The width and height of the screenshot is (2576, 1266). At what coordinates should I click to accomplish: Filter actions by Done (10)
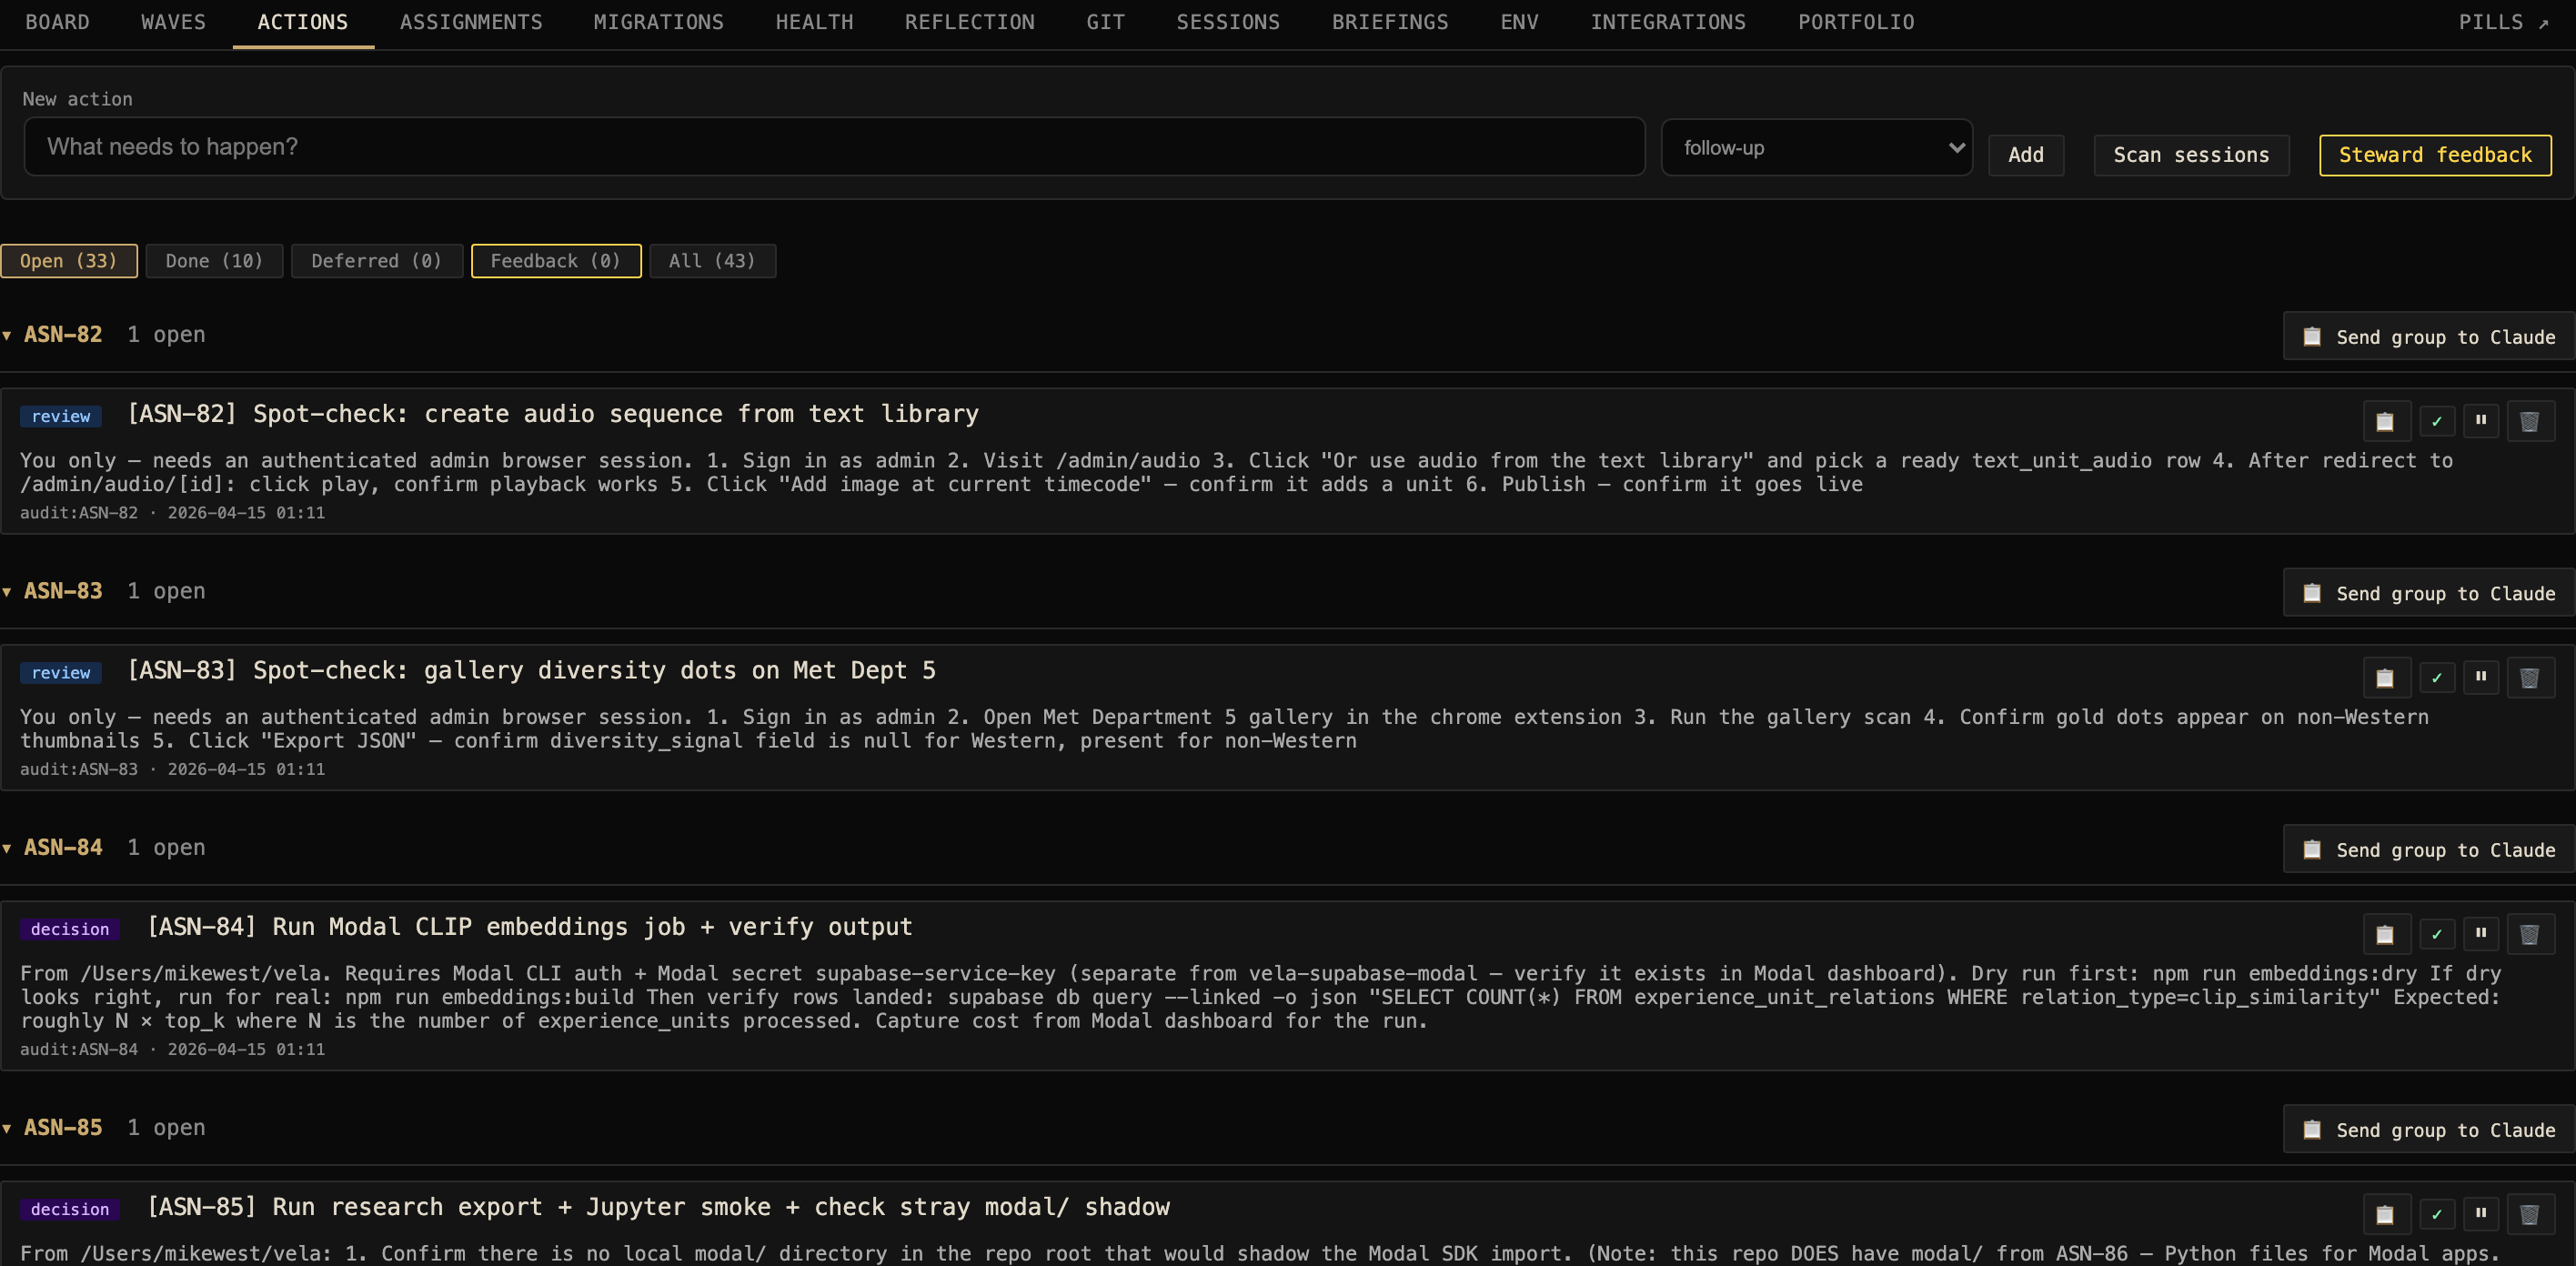tap(214, 261)
